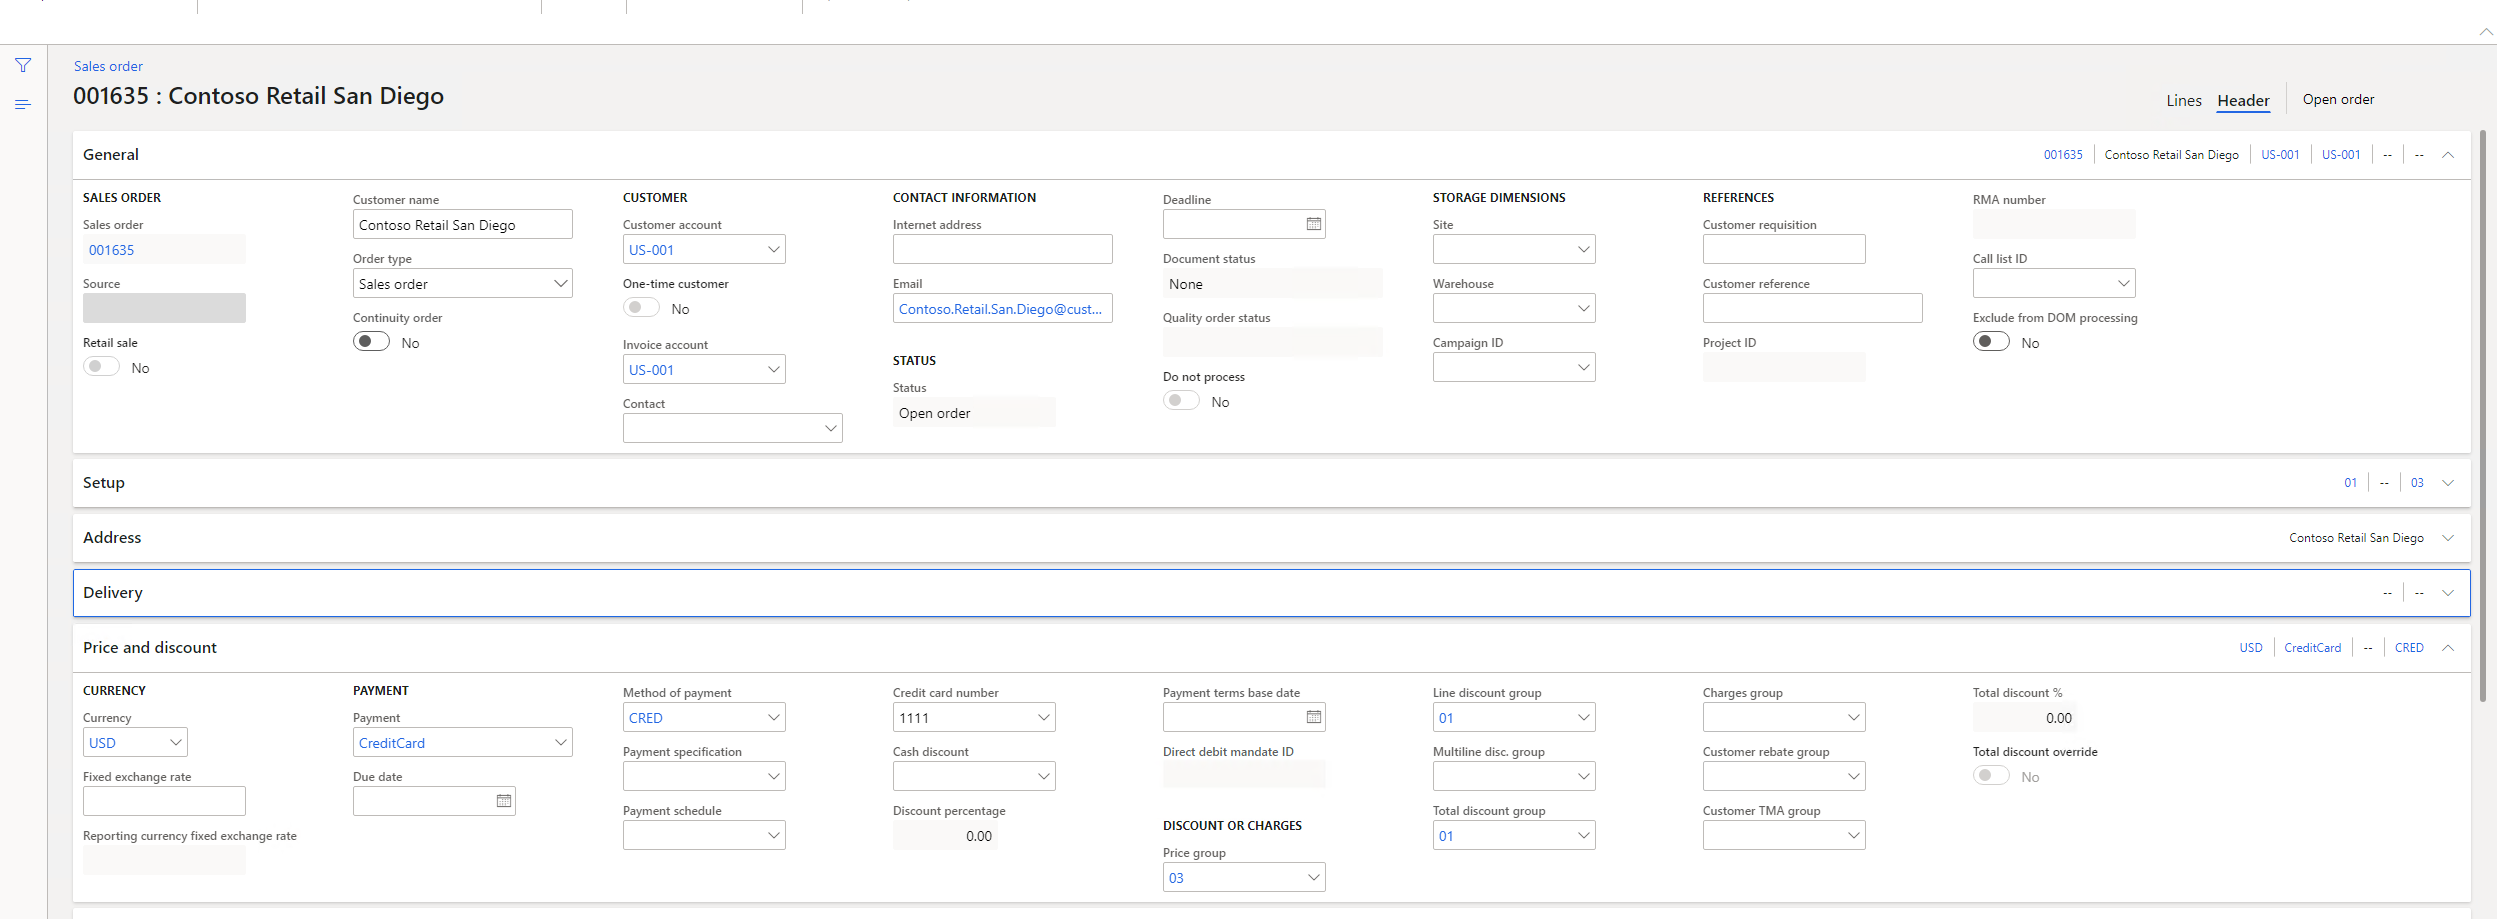Expand the Delivery section
Viewport: 2497px width, 919px height.
2447,593
